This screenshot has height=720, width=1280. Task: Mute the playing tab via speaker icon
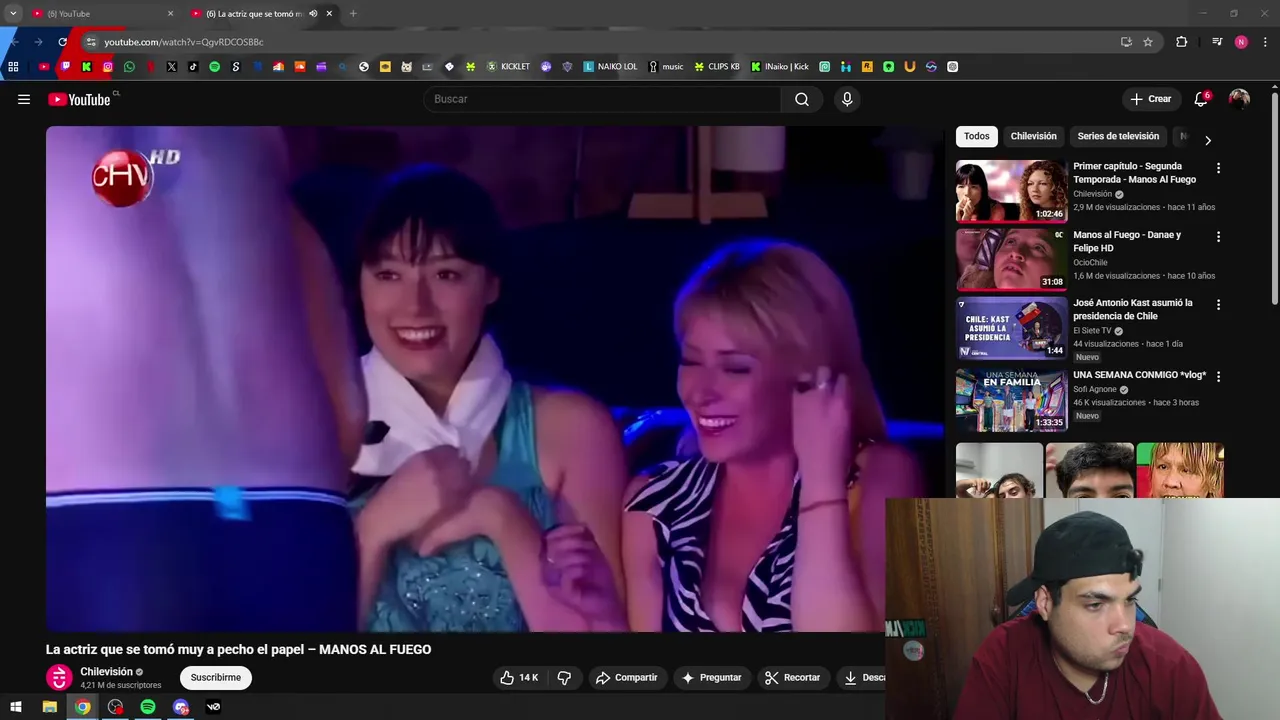click(x=313, y=14)
